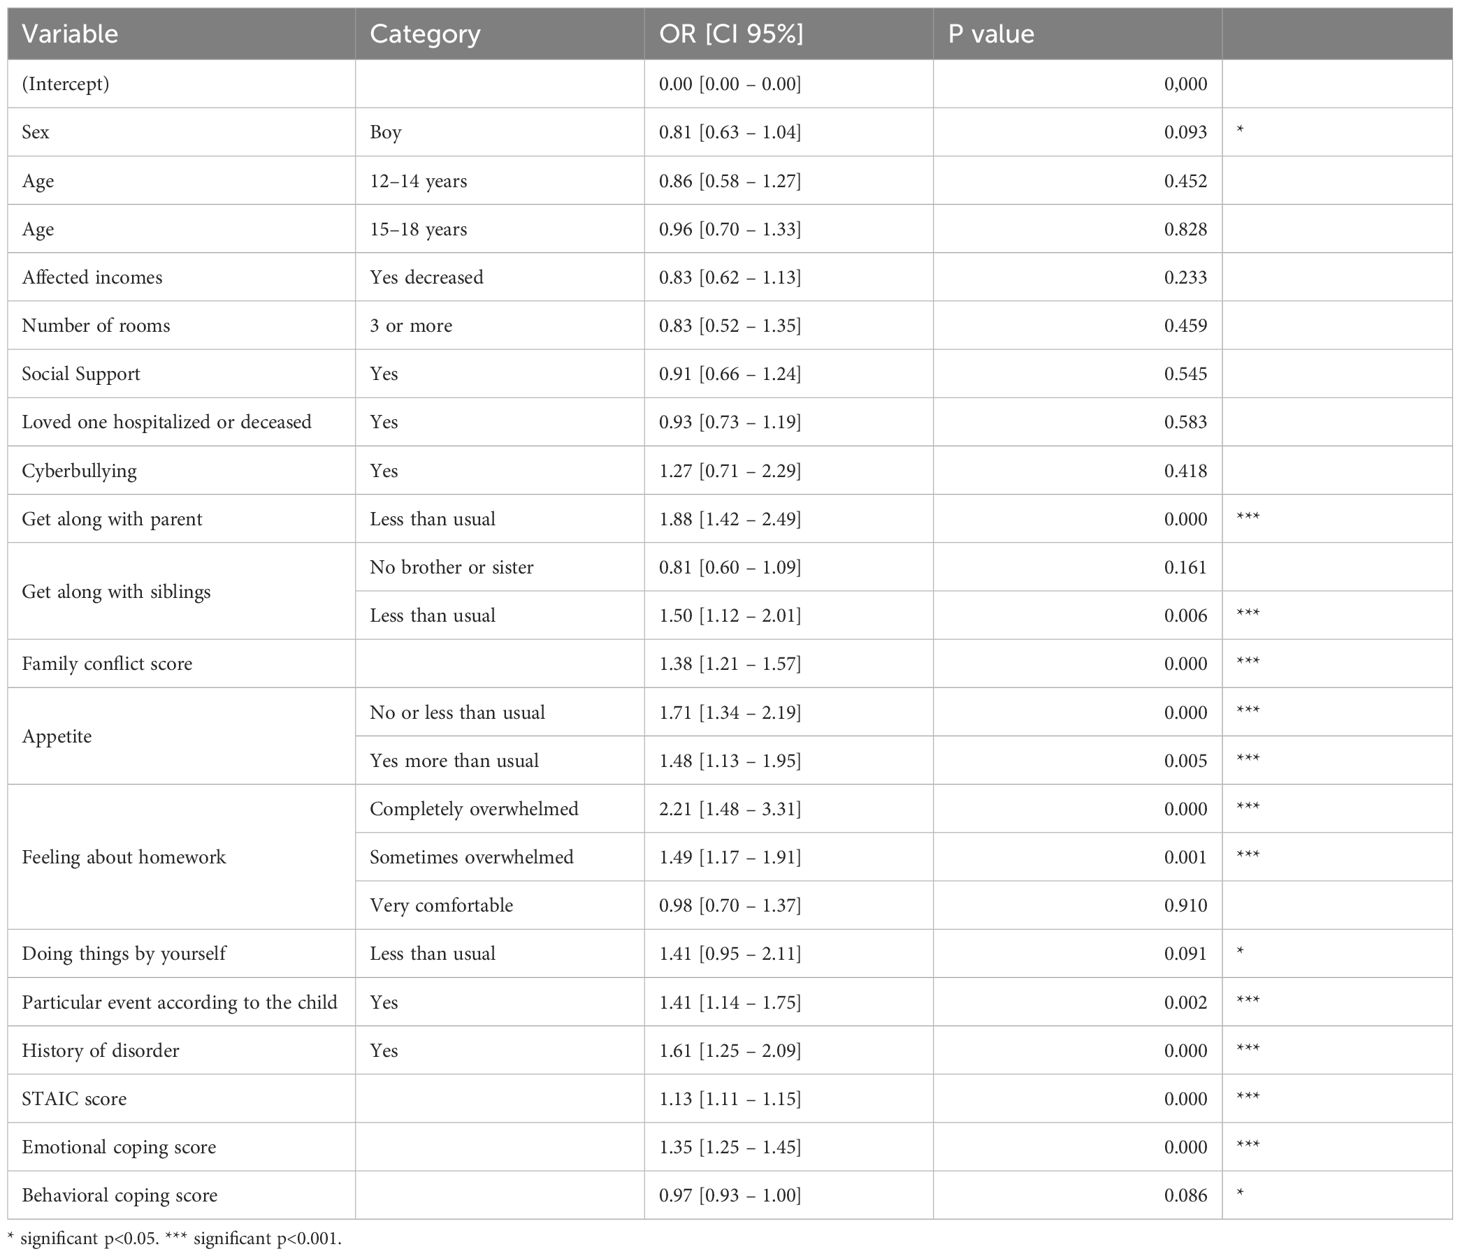
Task: Click the Completely overwhelmed category cell
Action: (474, 809)
